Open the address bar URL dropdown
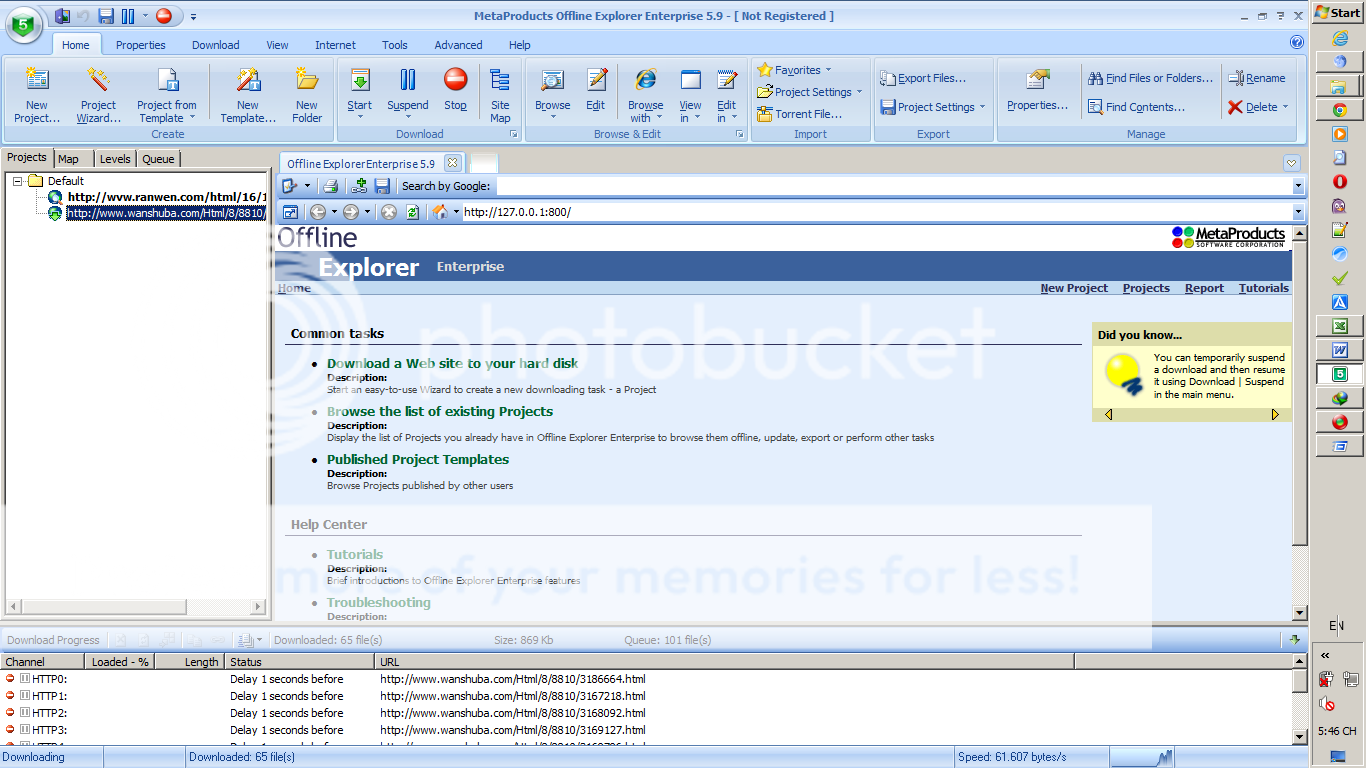Image resolution: width=1366 pixels, height=768 pixels. [x=1298, y=212]
